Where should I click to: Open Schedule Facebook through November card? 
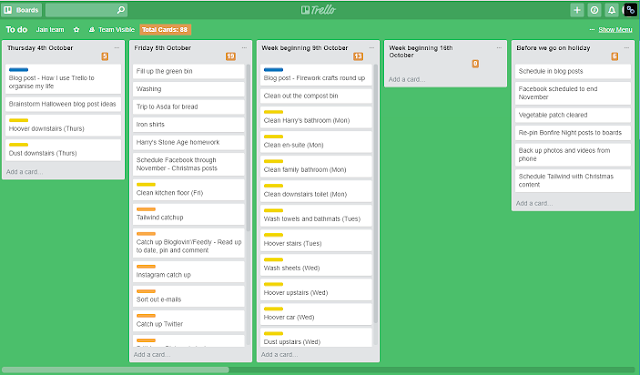[189, 164]
